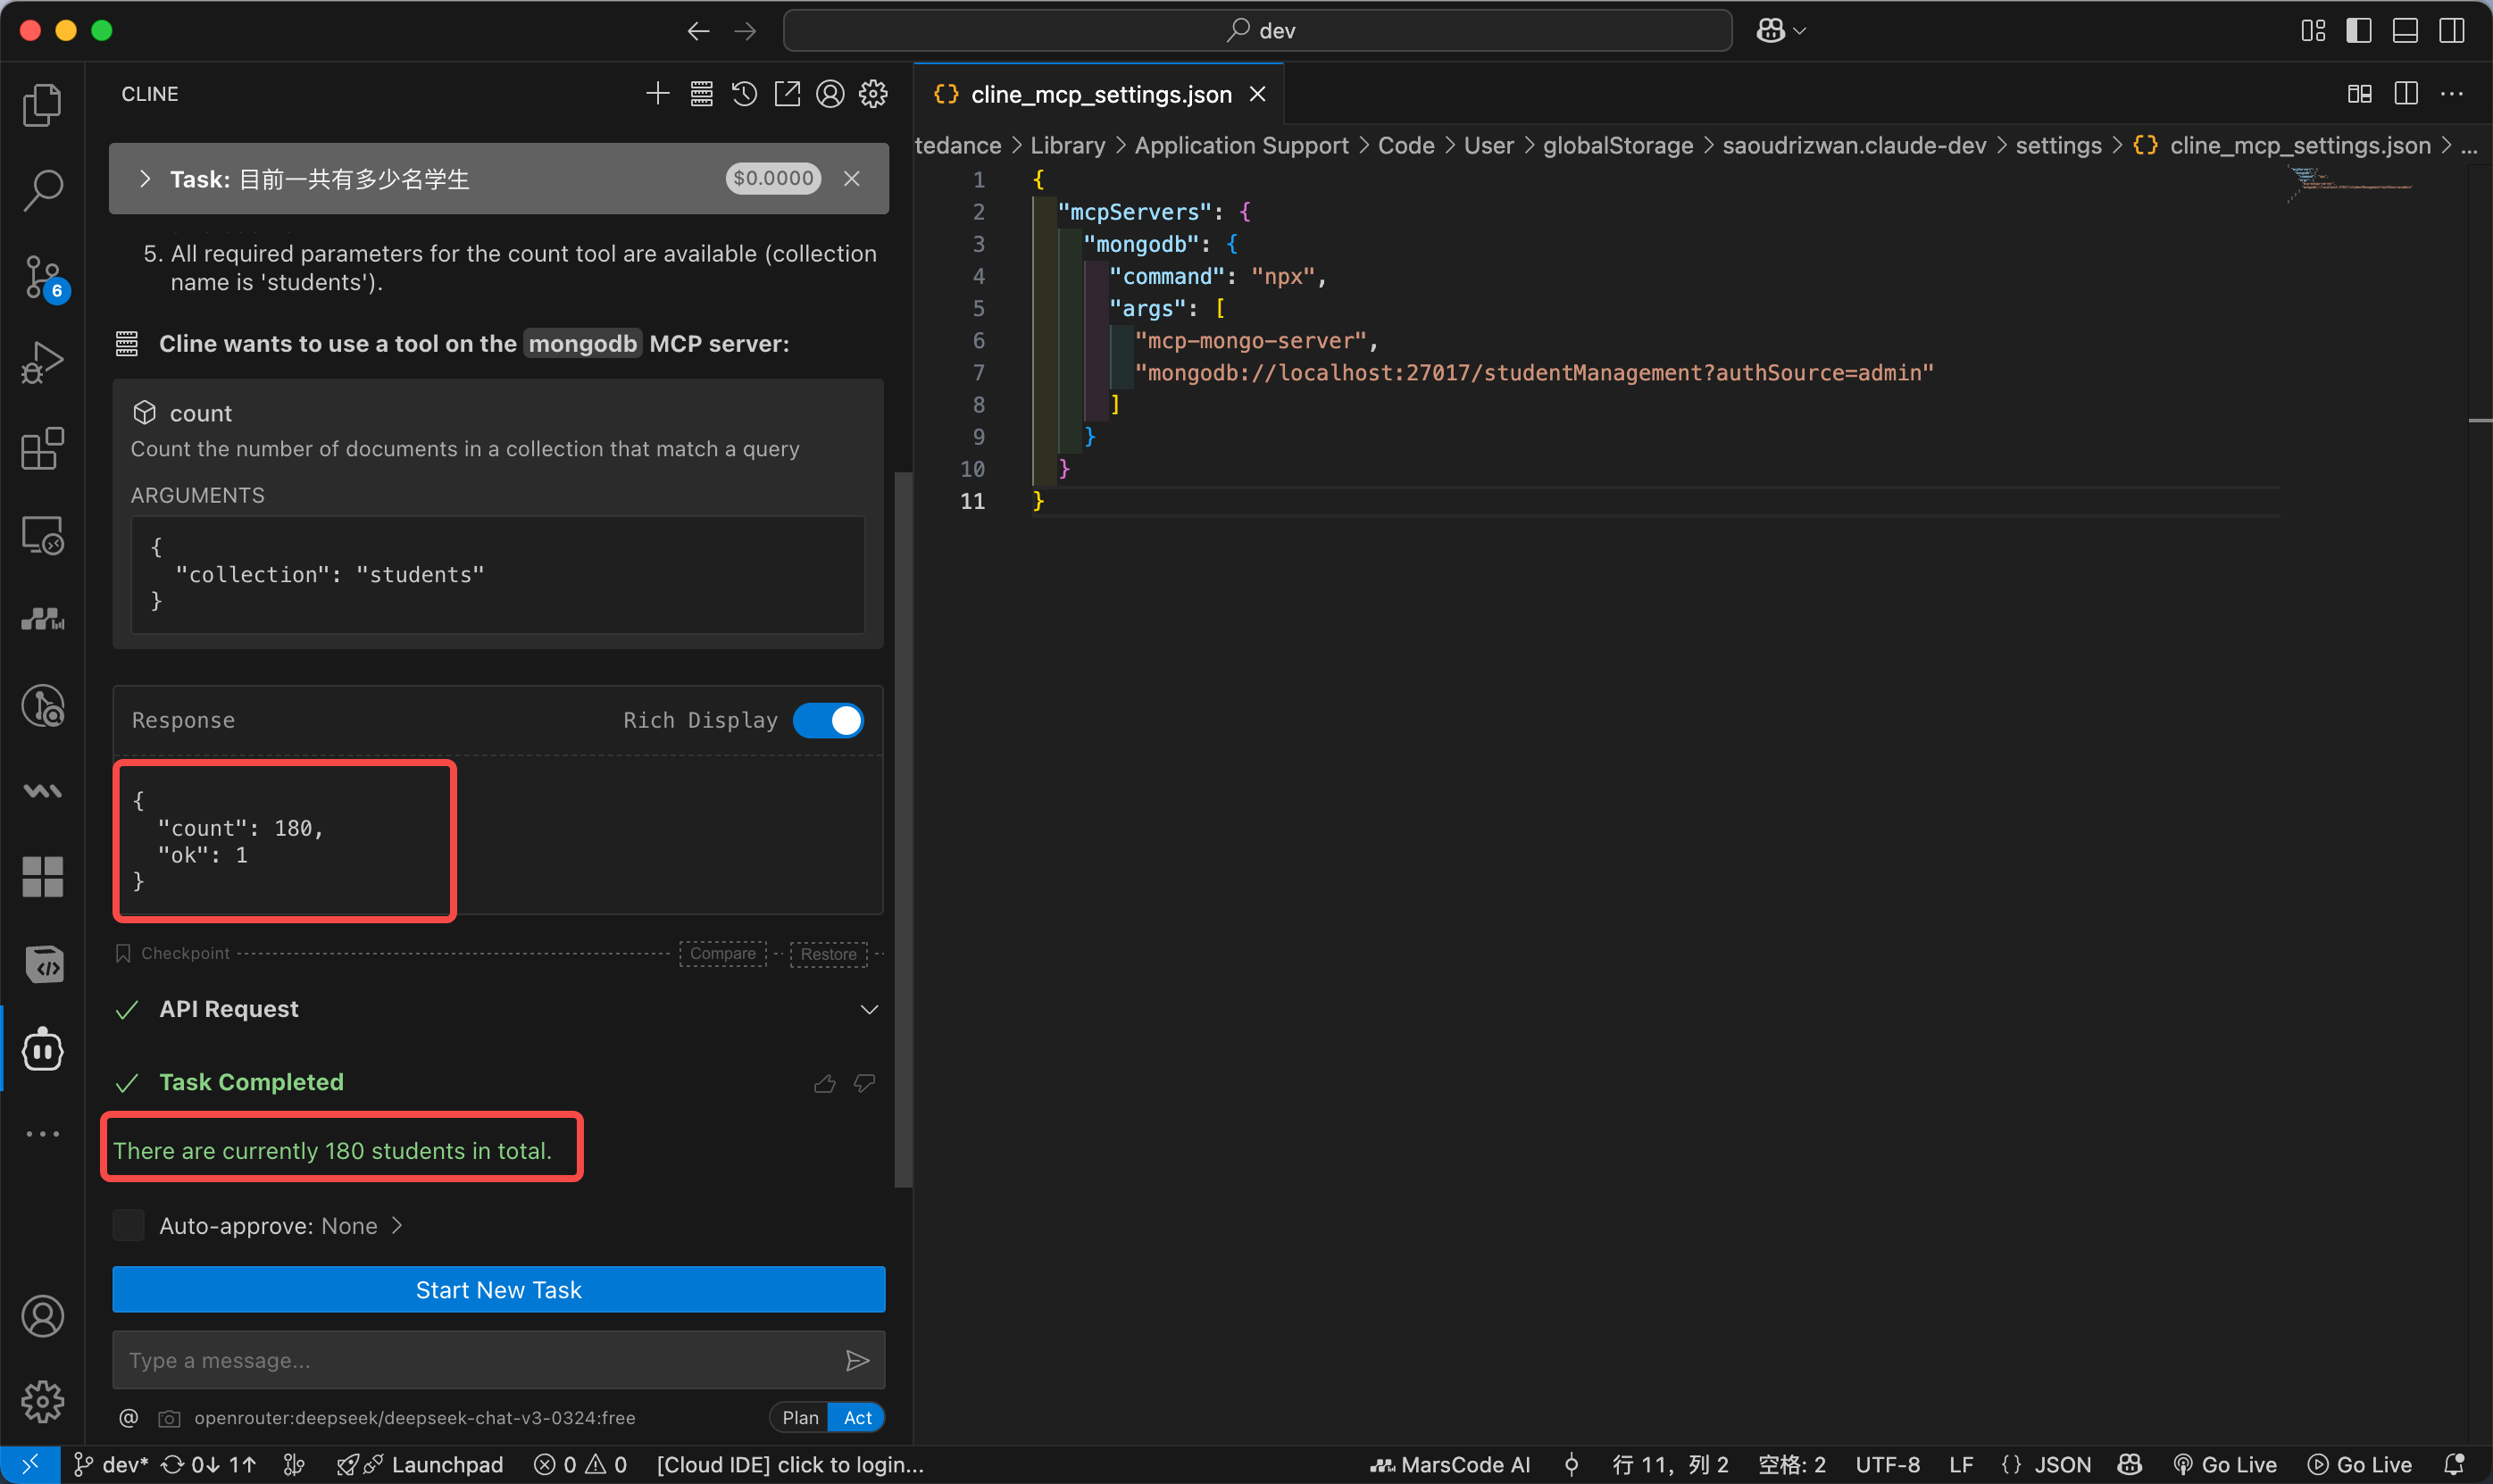
Task: Click MarsCode AI in status bar
Action: point(1450,1464)
